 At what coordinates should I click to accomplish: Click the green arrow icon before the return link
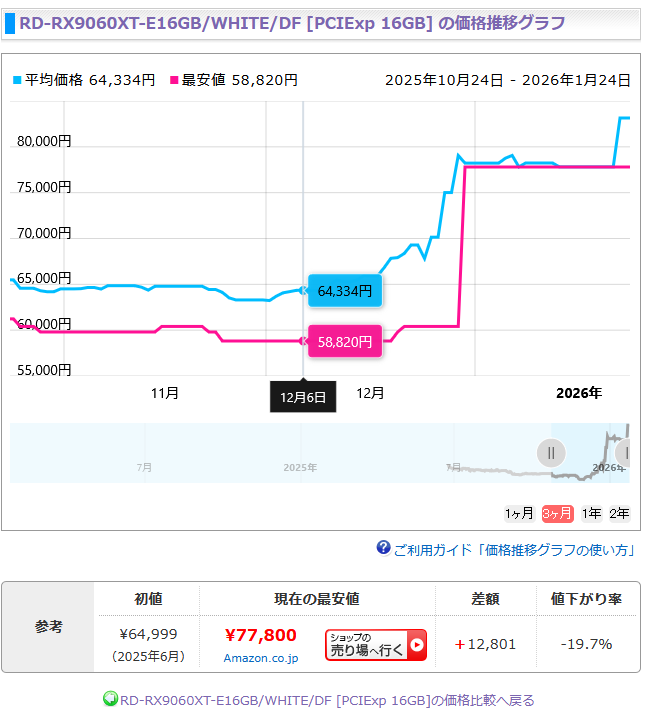coord(110,699)
